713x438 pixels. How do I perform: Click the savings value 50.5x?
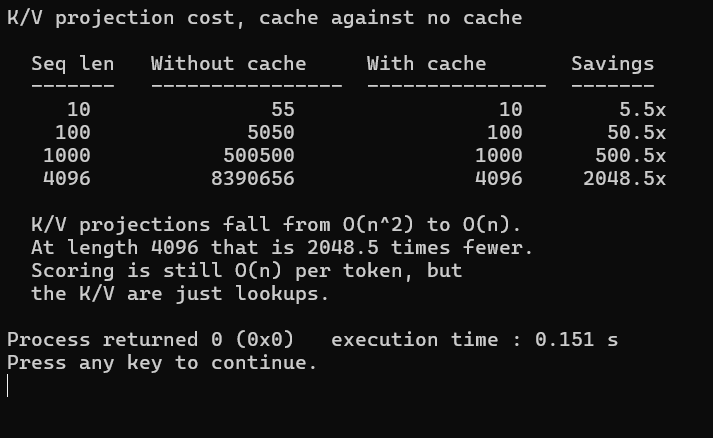(636, 133)
